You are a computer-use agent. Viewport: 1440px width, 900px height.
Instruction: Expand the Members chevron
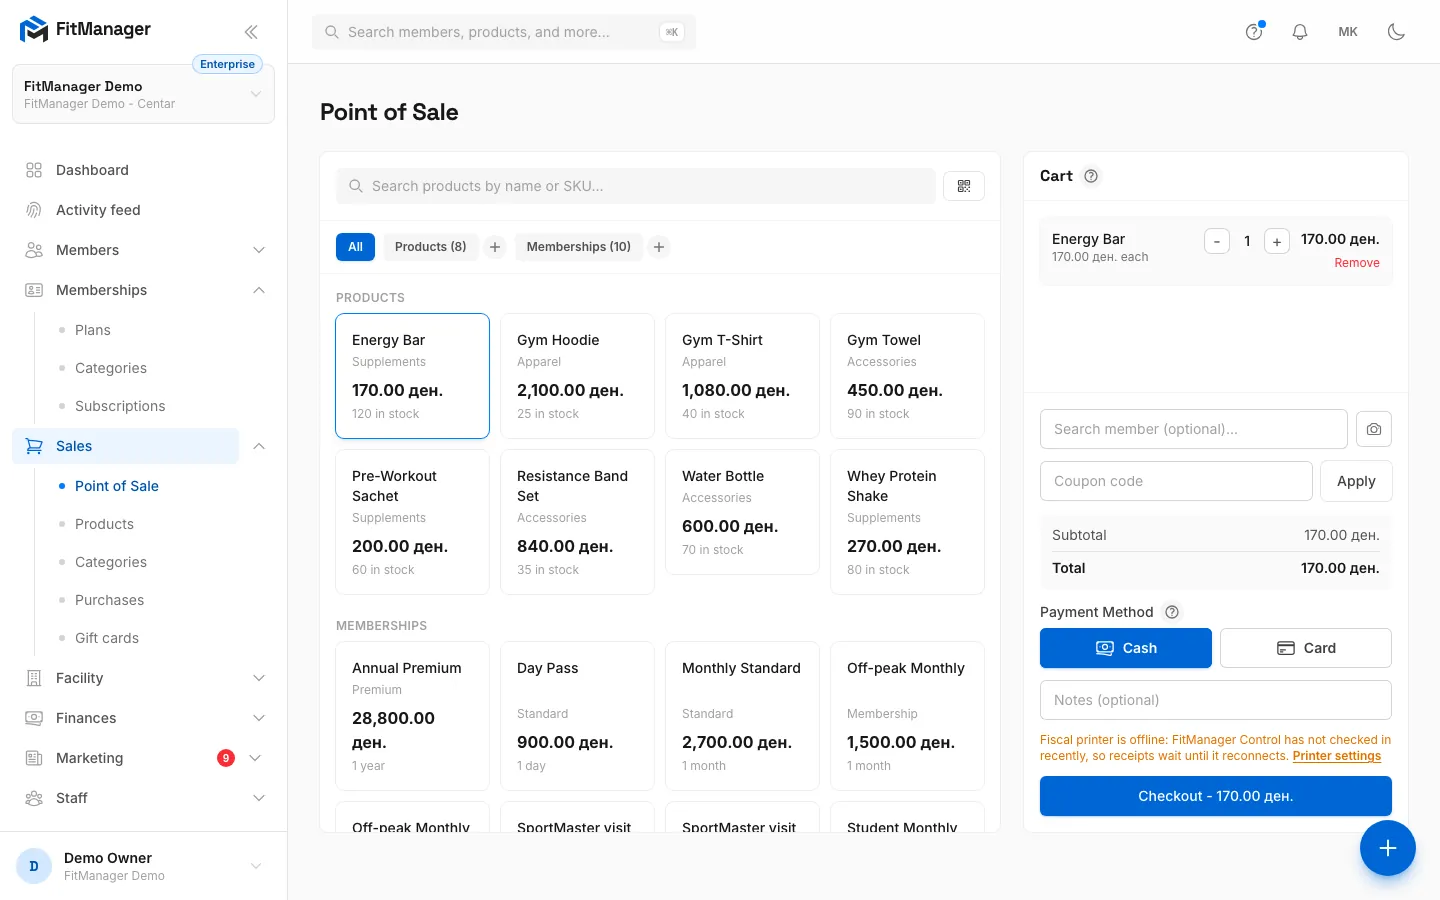click(259, 250)
